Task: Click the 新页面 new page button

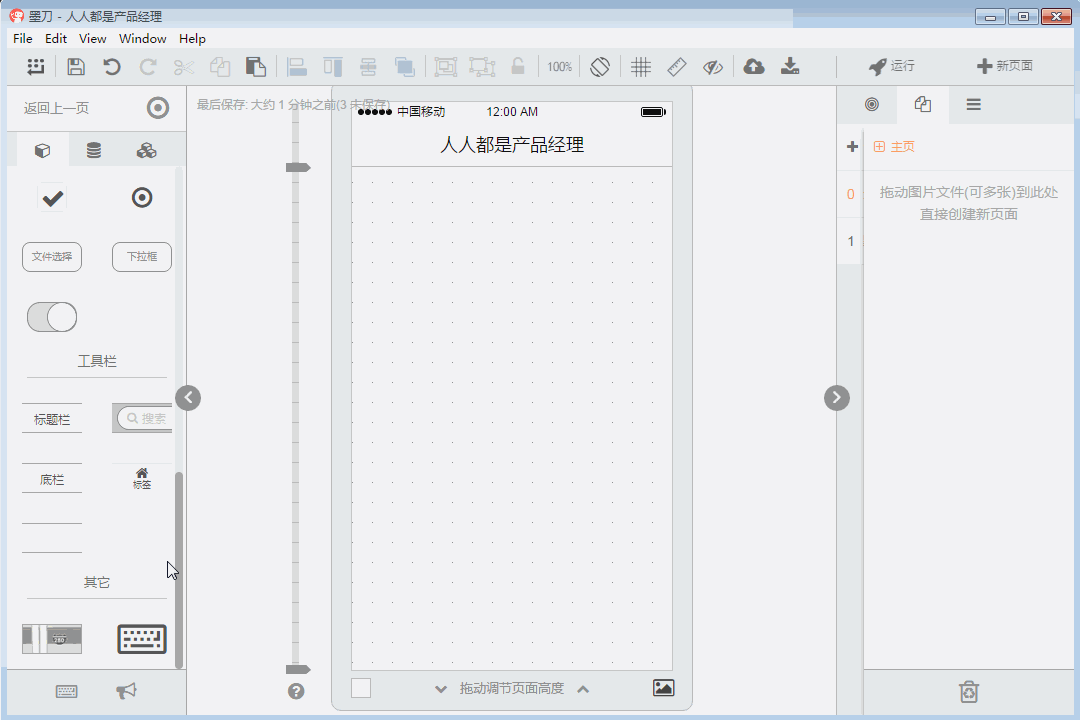Action: [1005, 66]
